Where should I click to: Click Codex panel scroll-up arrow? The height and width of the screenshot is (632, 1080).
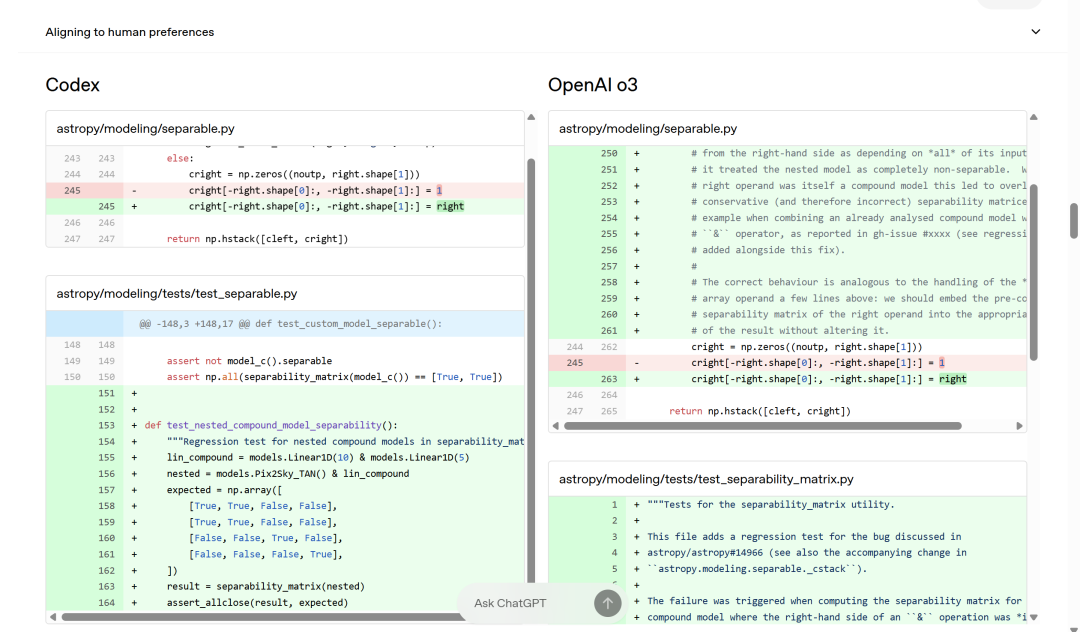(531, 117)
